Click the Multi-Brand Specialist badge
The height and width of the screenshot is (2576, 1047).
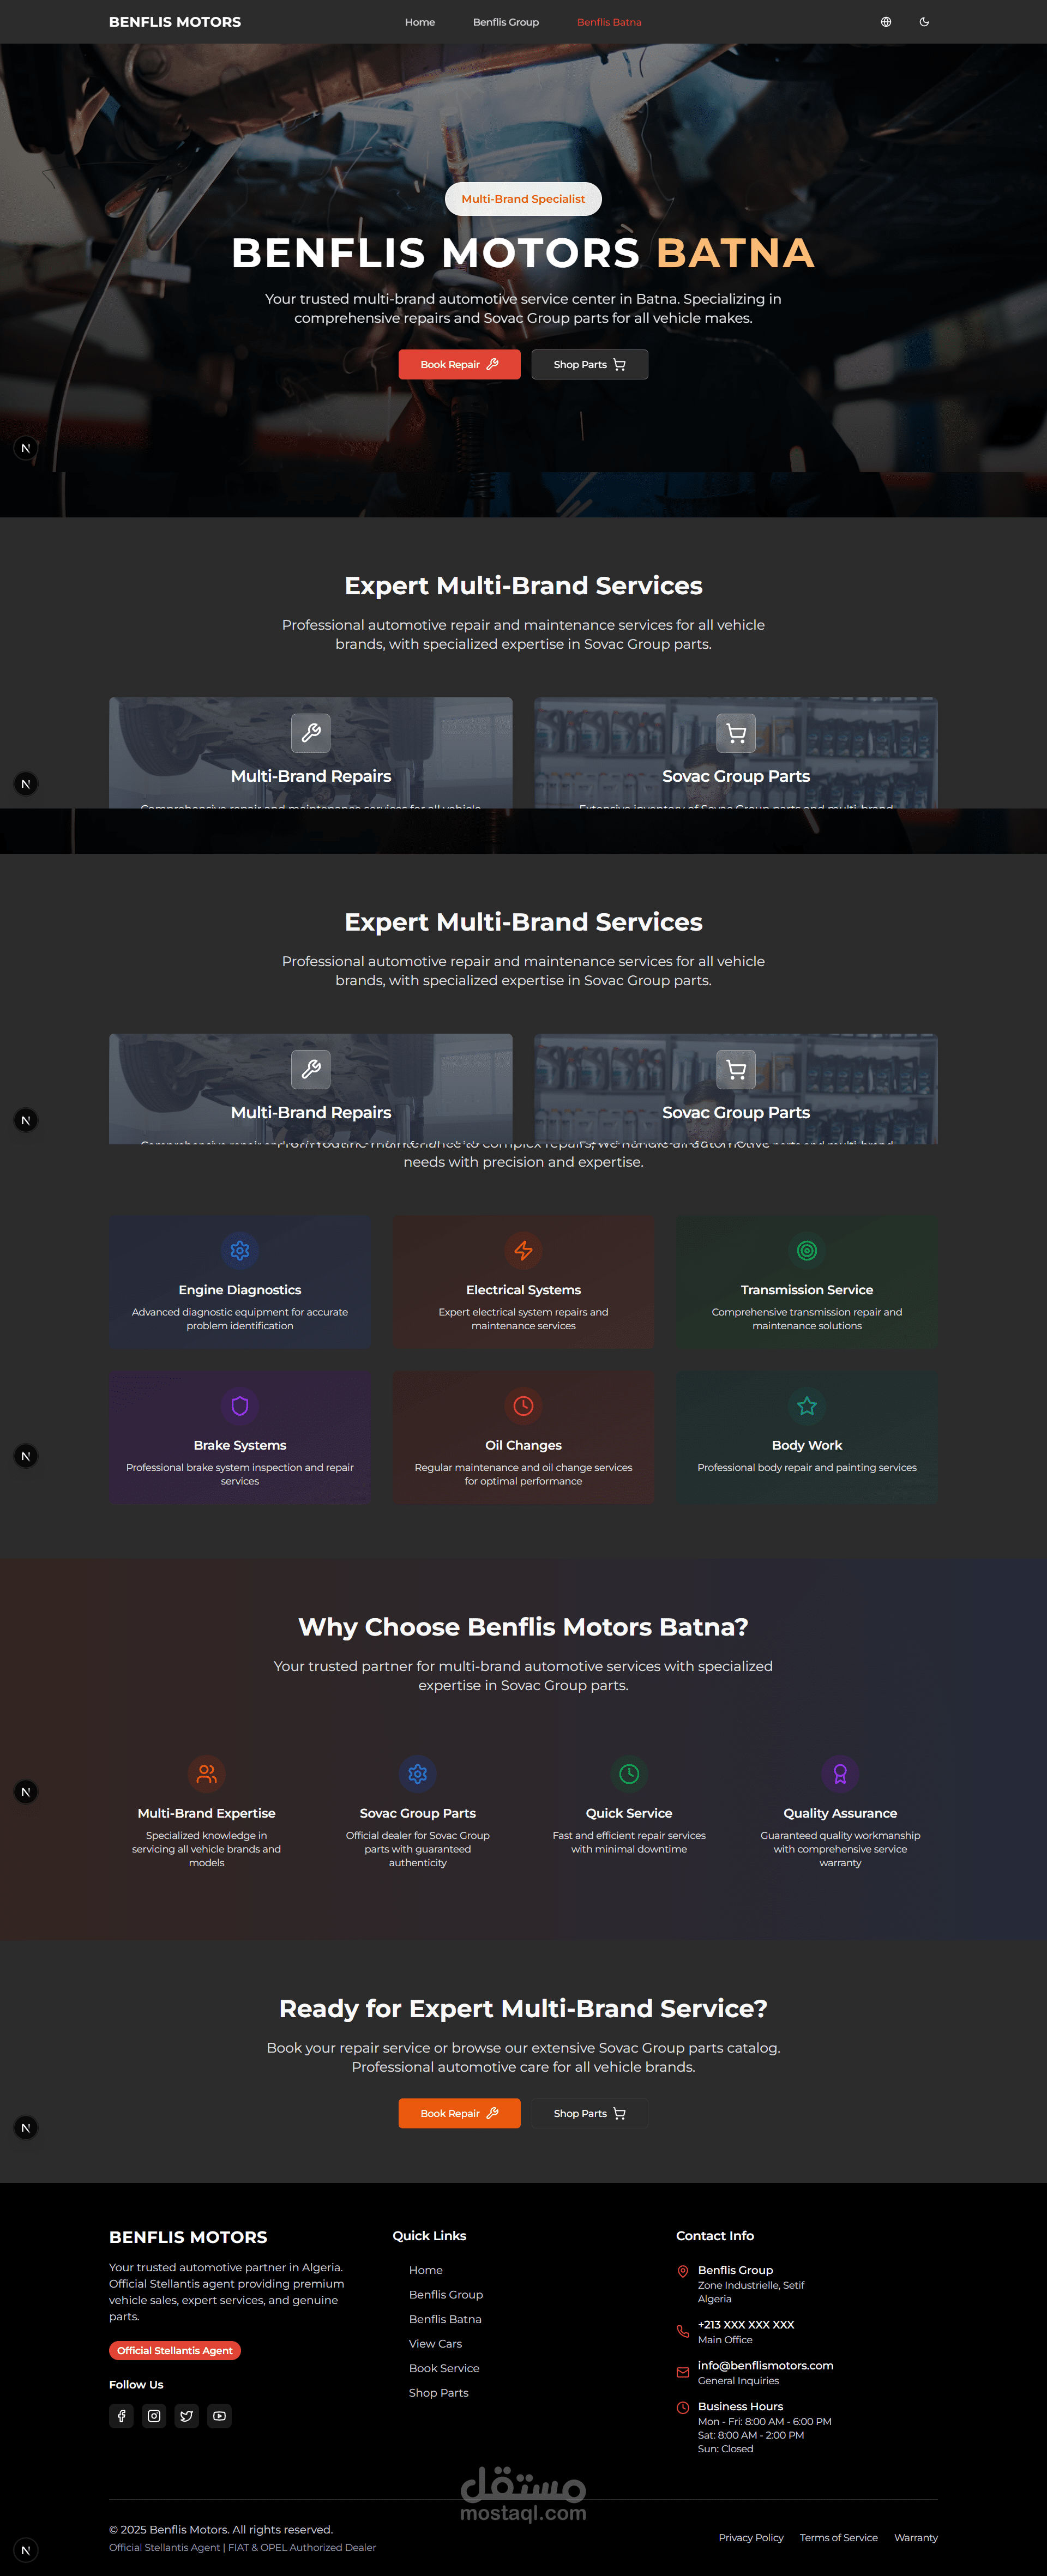523,199
